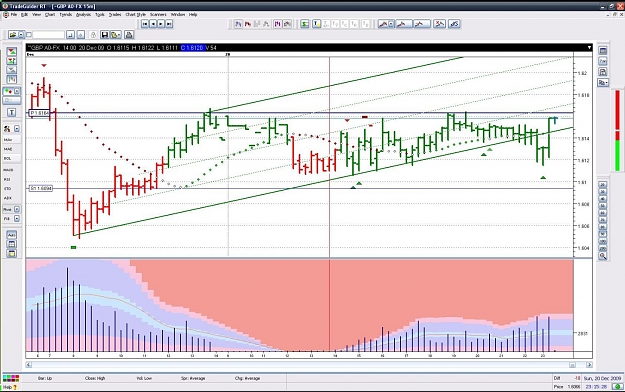The image size is (625, 392).
Task: Click the left sidebar person figure icon
Action: point(8,129)
